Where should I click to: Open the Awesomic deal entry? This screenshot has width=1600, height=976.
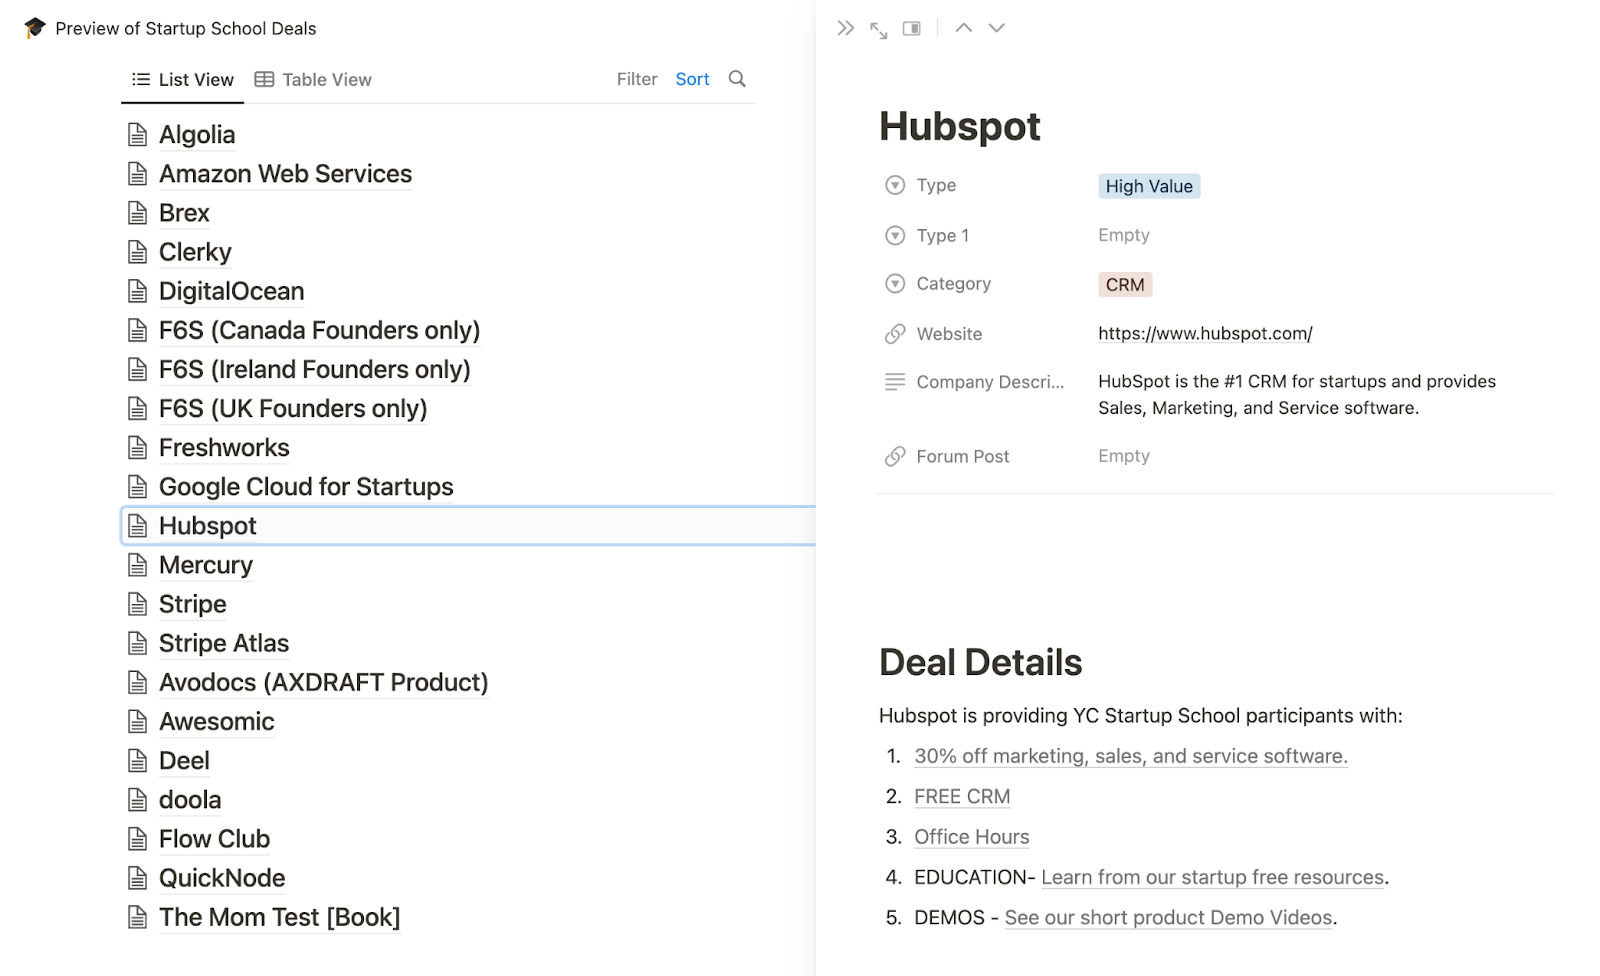[217, 722]
